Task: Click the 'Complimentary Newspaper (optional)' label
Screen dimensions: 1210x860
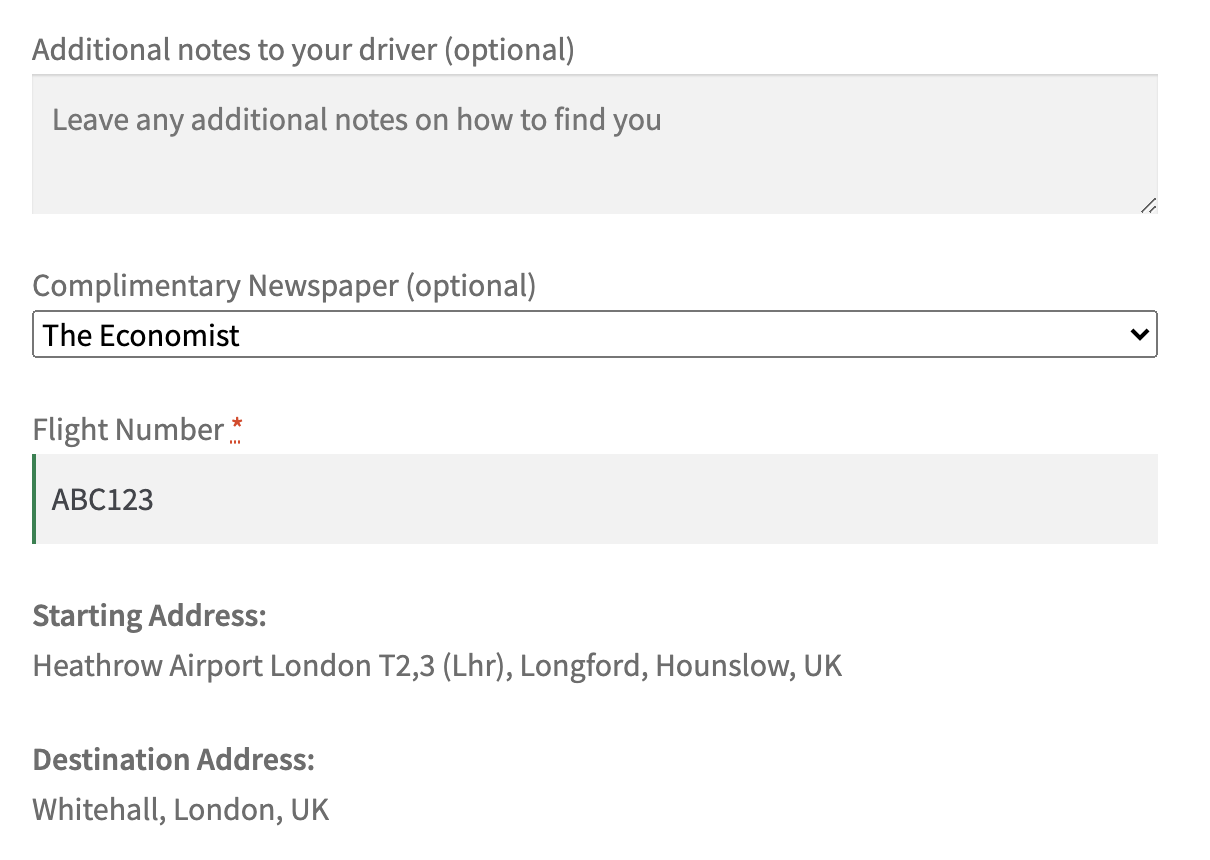Action: coord(284,286)
